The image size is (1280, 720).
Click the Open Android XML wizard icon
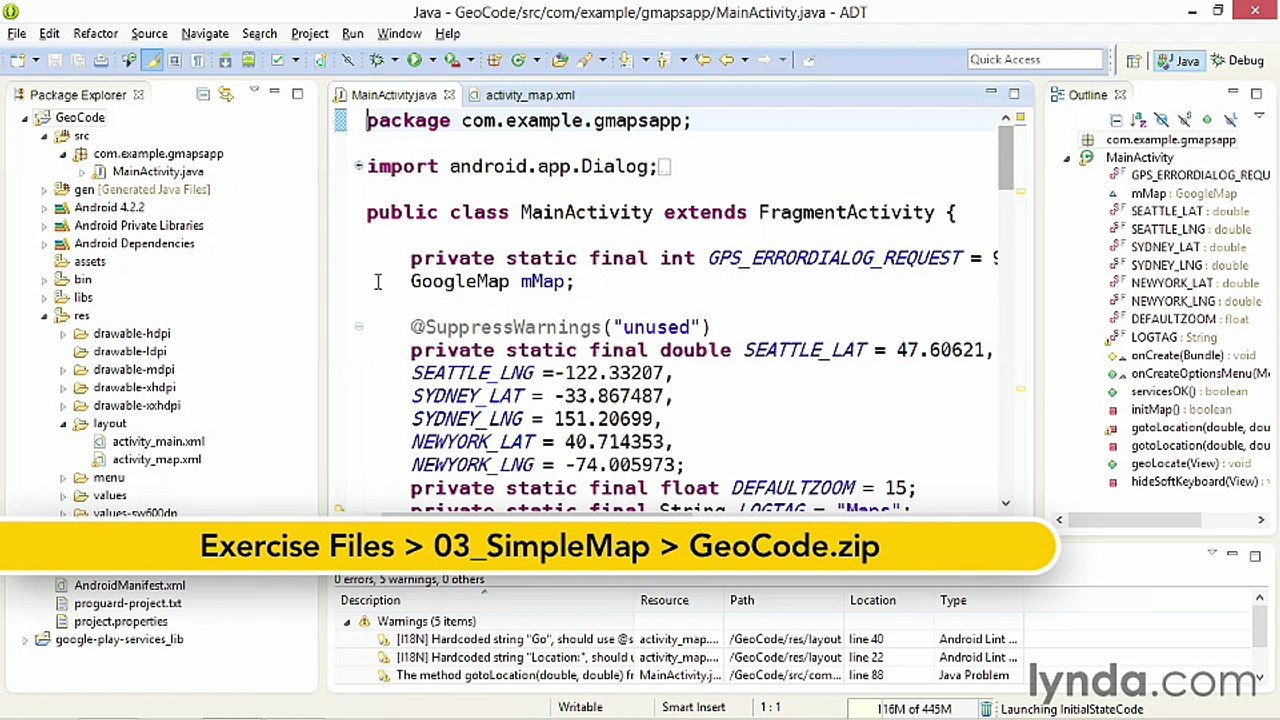[320, 60]
